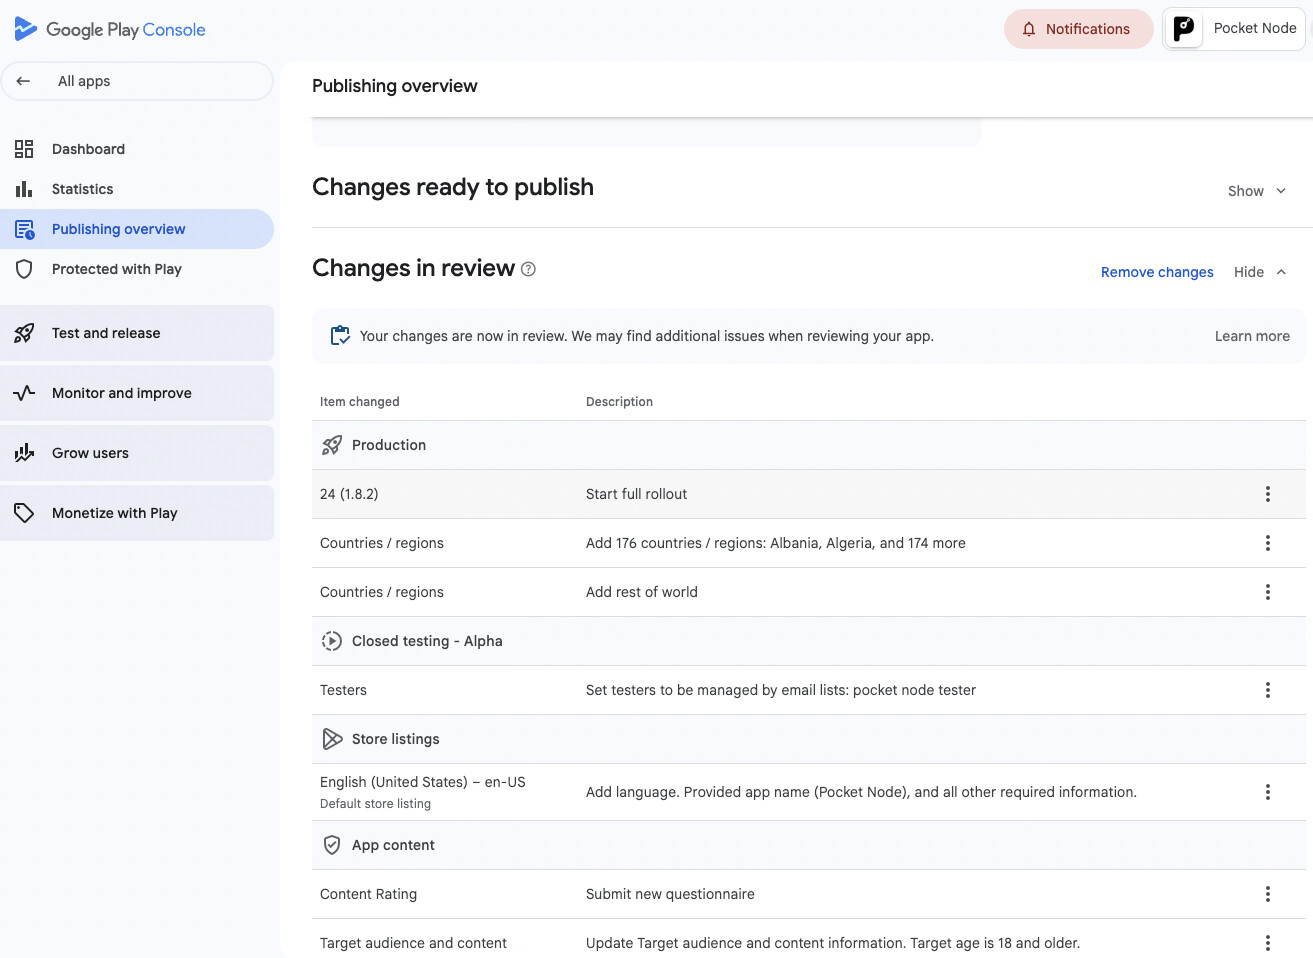
Task: Open options for Target audience and content row
Action: pos(1268,943)
